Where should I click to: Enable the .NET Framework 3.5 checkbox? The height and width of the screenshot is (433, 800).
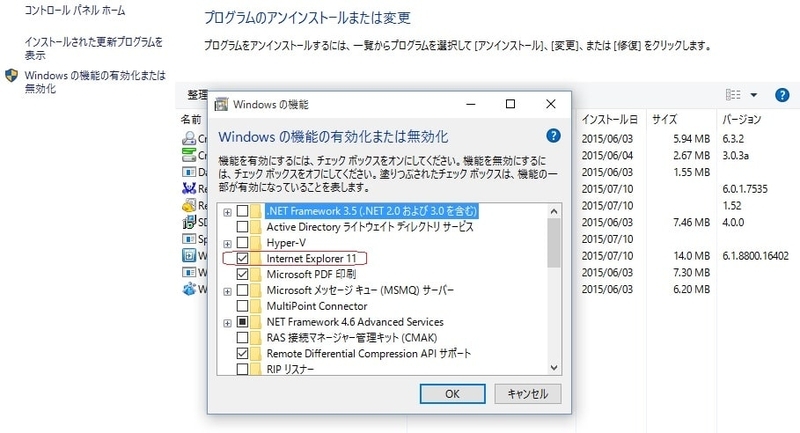(242, 211)
